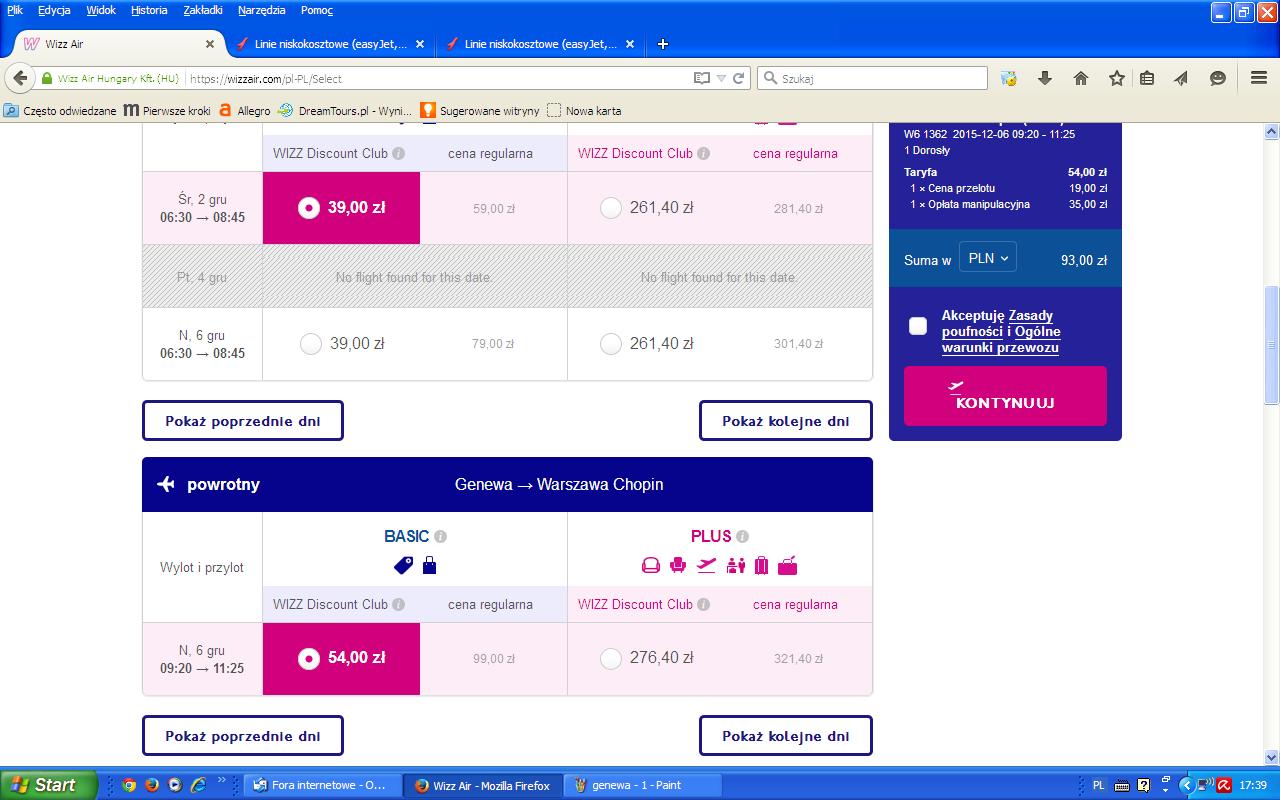Image resolution: width=1280 pixels, height=800 pixels.
Task: Open the Historia menu
Action: pos(149,10)
